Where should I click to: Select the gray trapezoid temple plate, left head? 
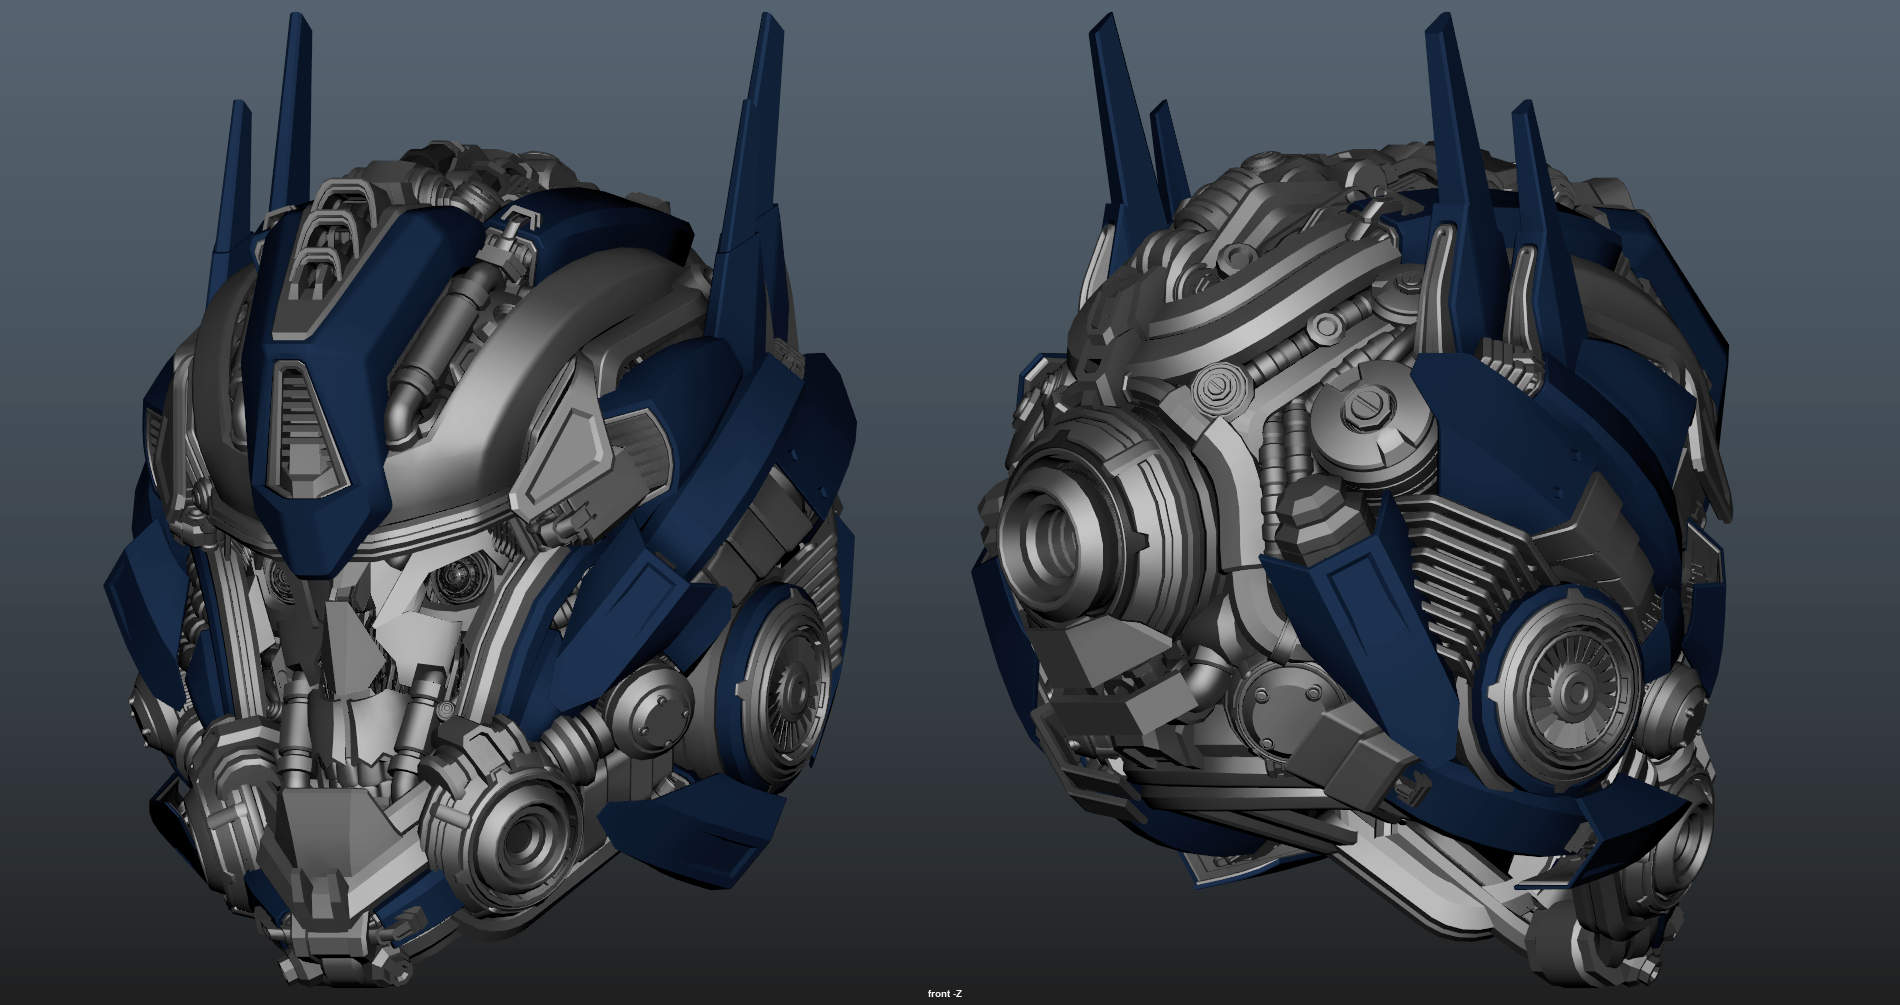(566, 448)
